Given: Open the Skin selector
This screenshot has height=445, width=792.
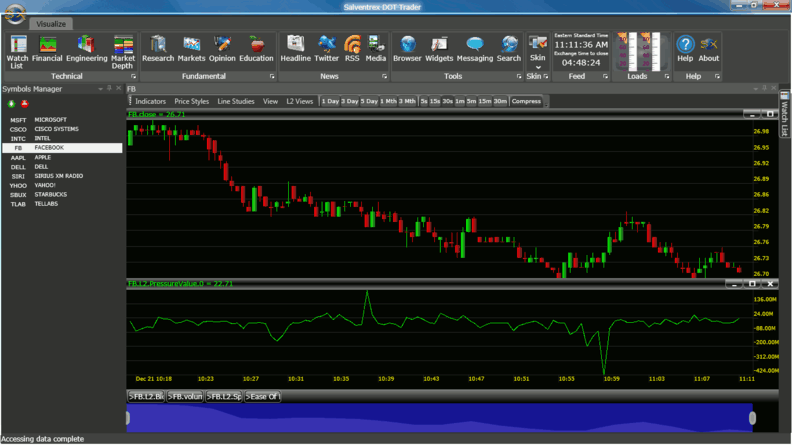Looking at the screenshot, I should 537,52.
